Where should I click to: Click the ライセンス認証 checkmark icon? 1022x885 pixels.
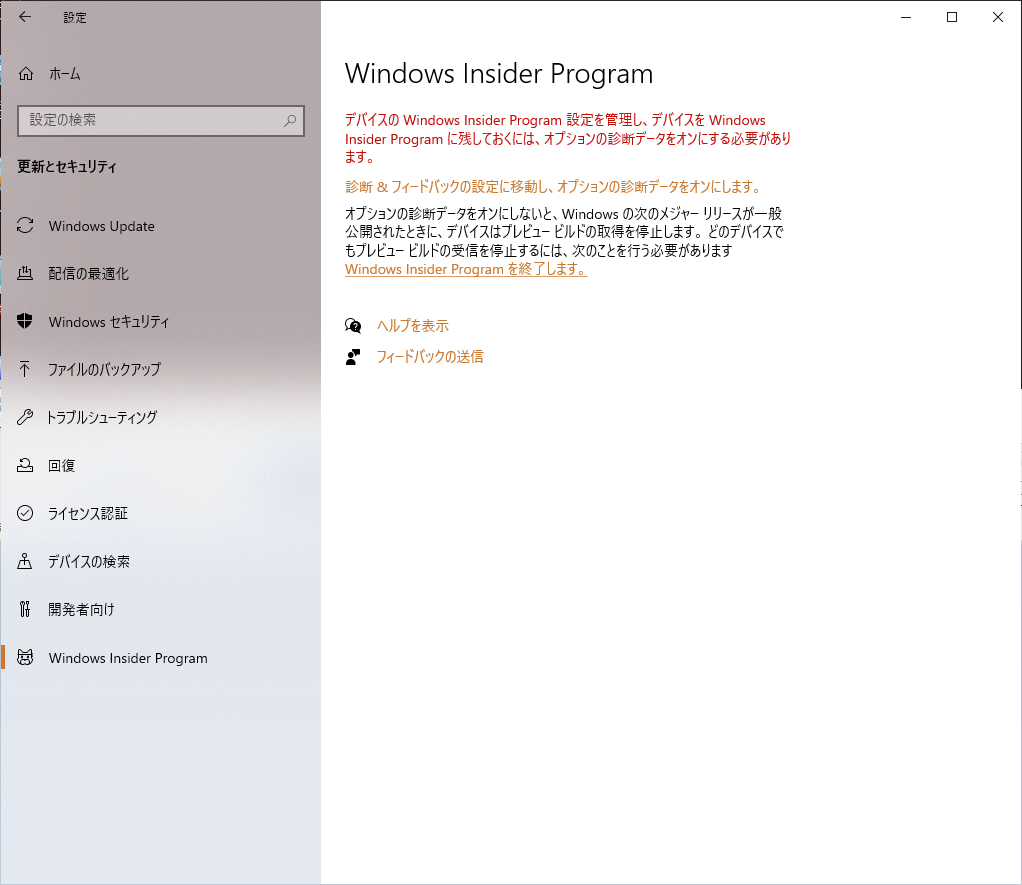coord(25,513)
